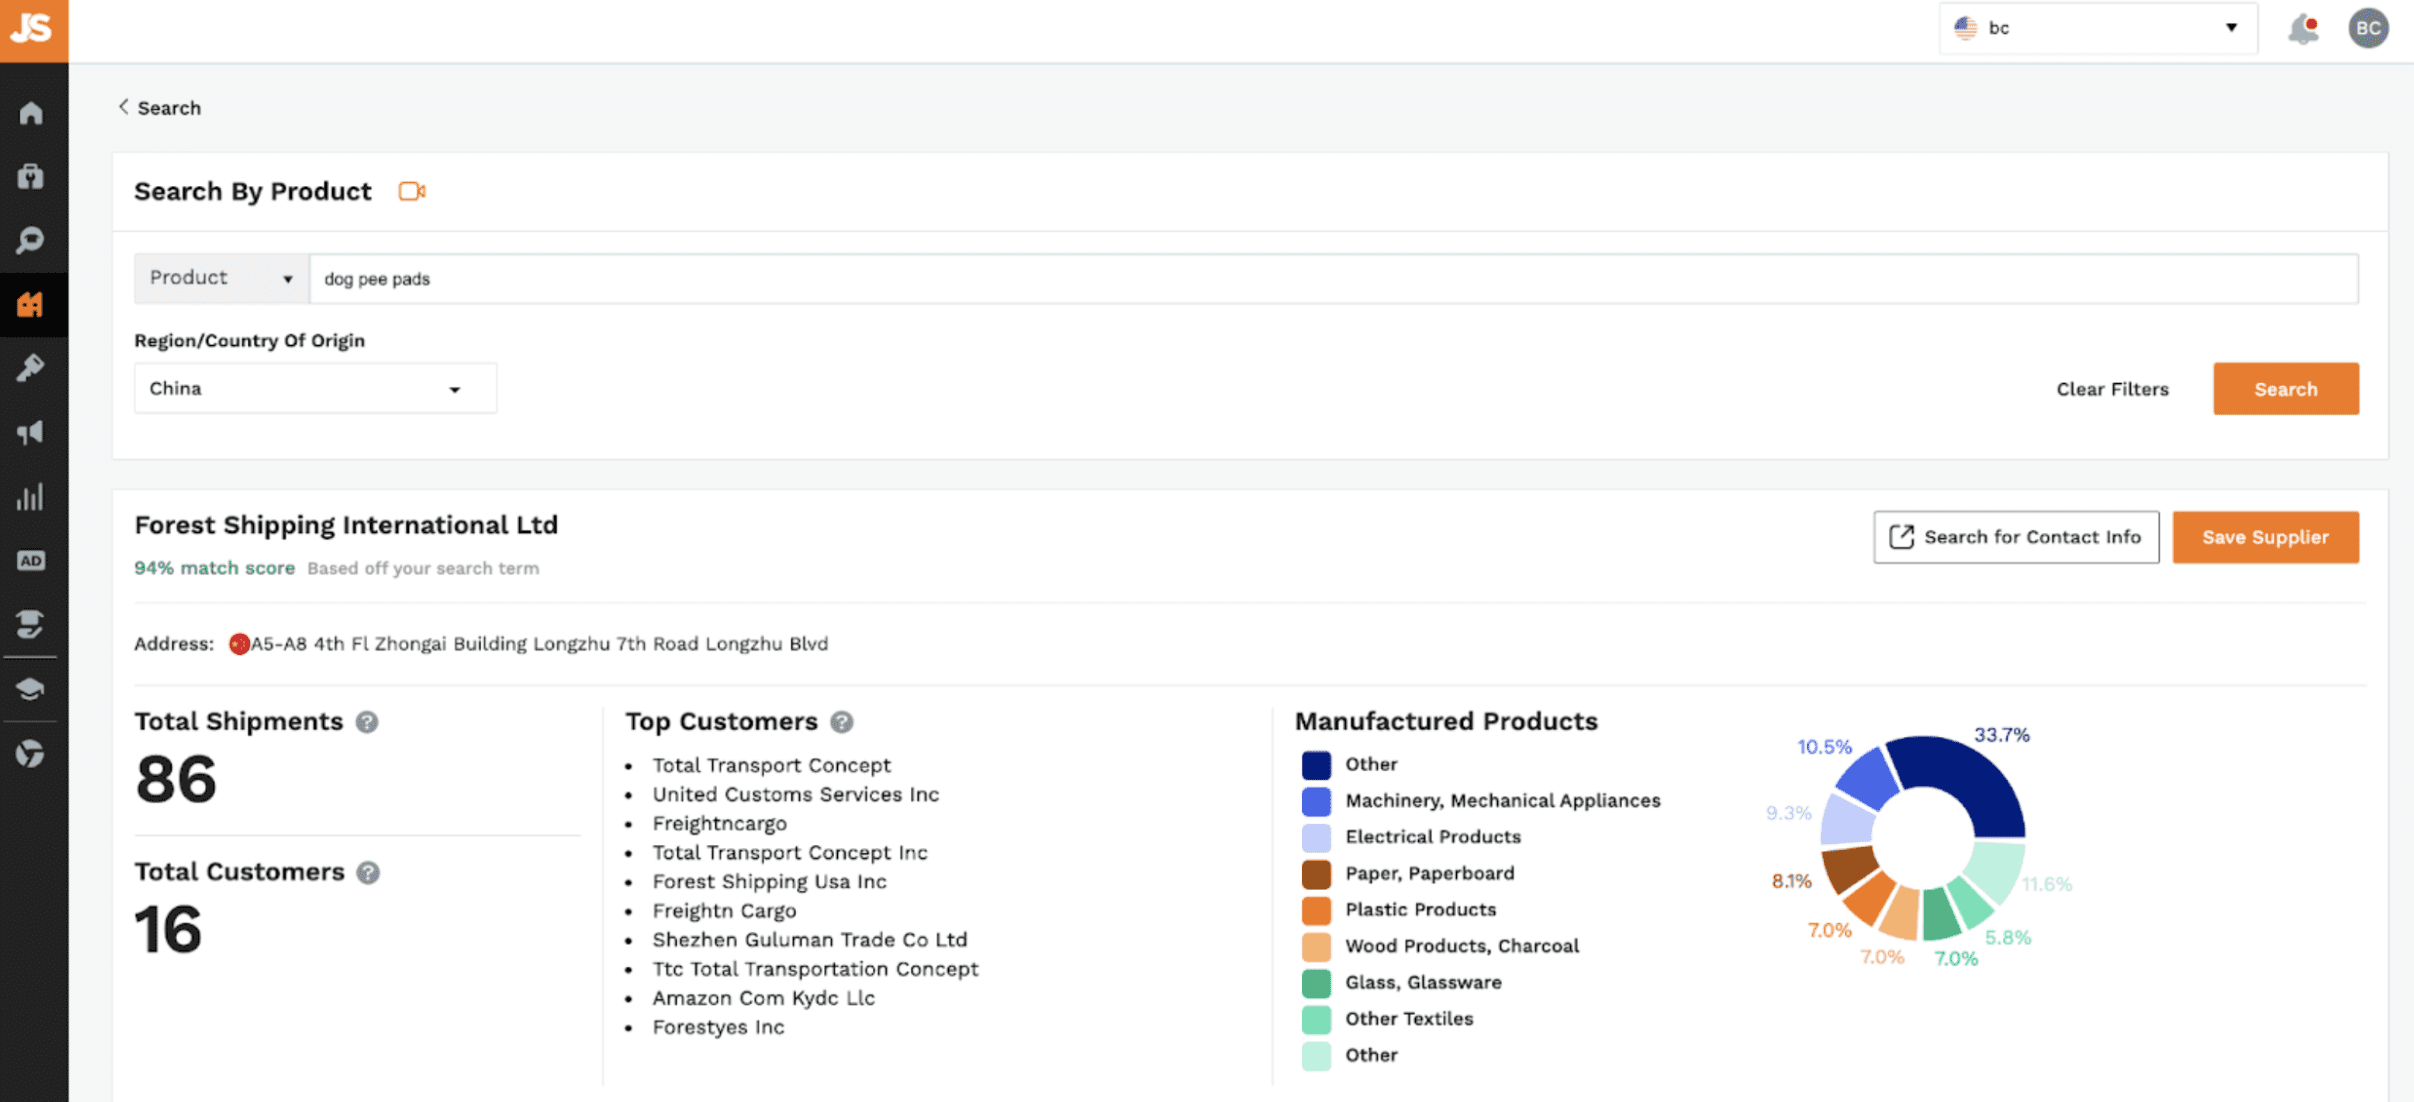Open the China country of origin dropdown
This screenshot has height=1102, width=2414.
point(314,388)
